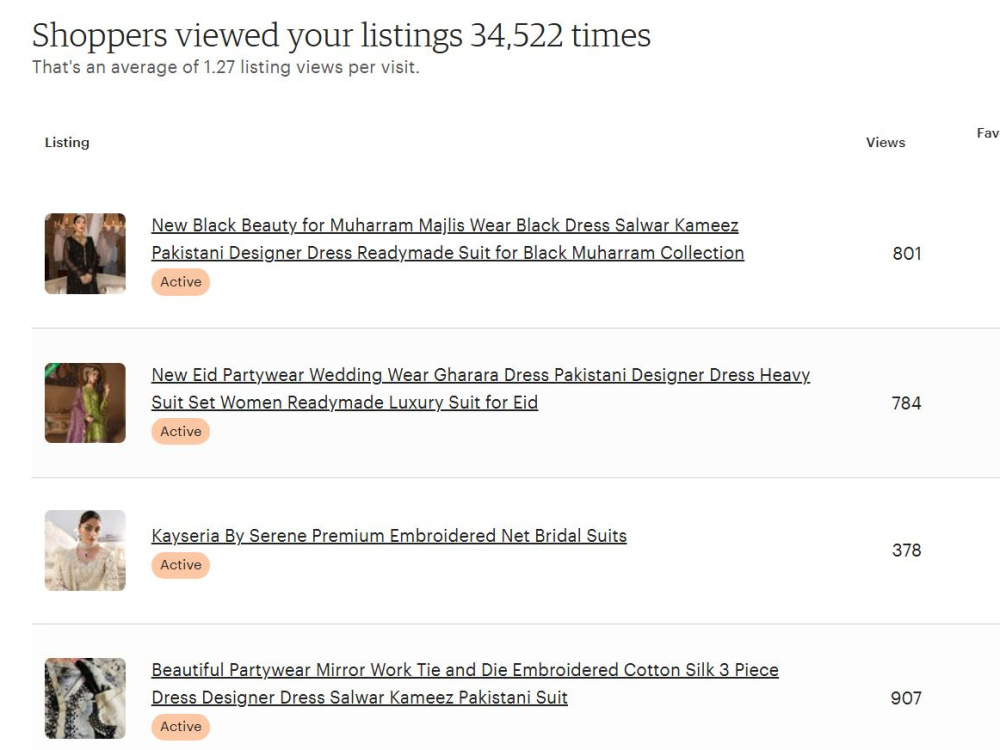Open the green Gharara dress thumbnail
The image size is (1000, 750).
point(85,403)
